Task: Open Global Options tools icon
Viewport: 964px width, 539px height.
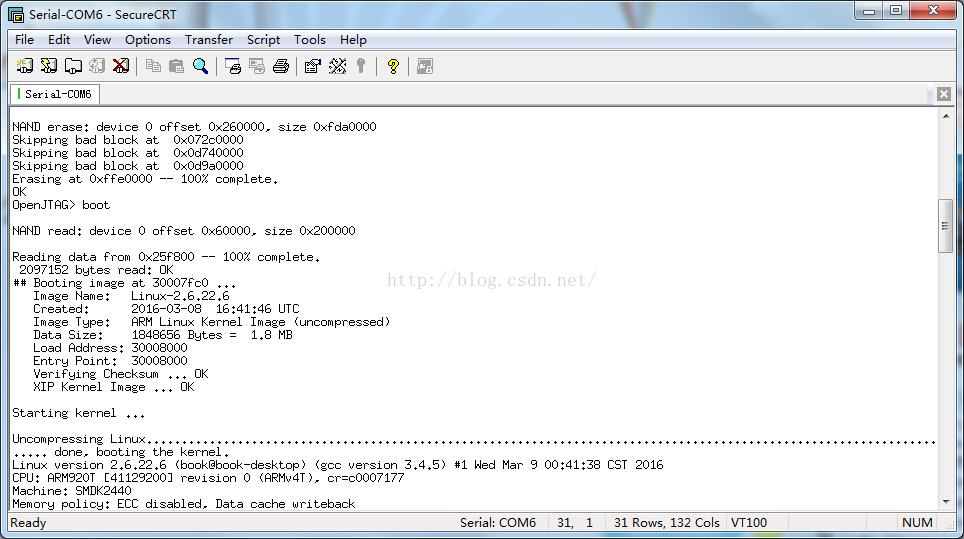Action: pyautogui.click(x=338, y=66)
